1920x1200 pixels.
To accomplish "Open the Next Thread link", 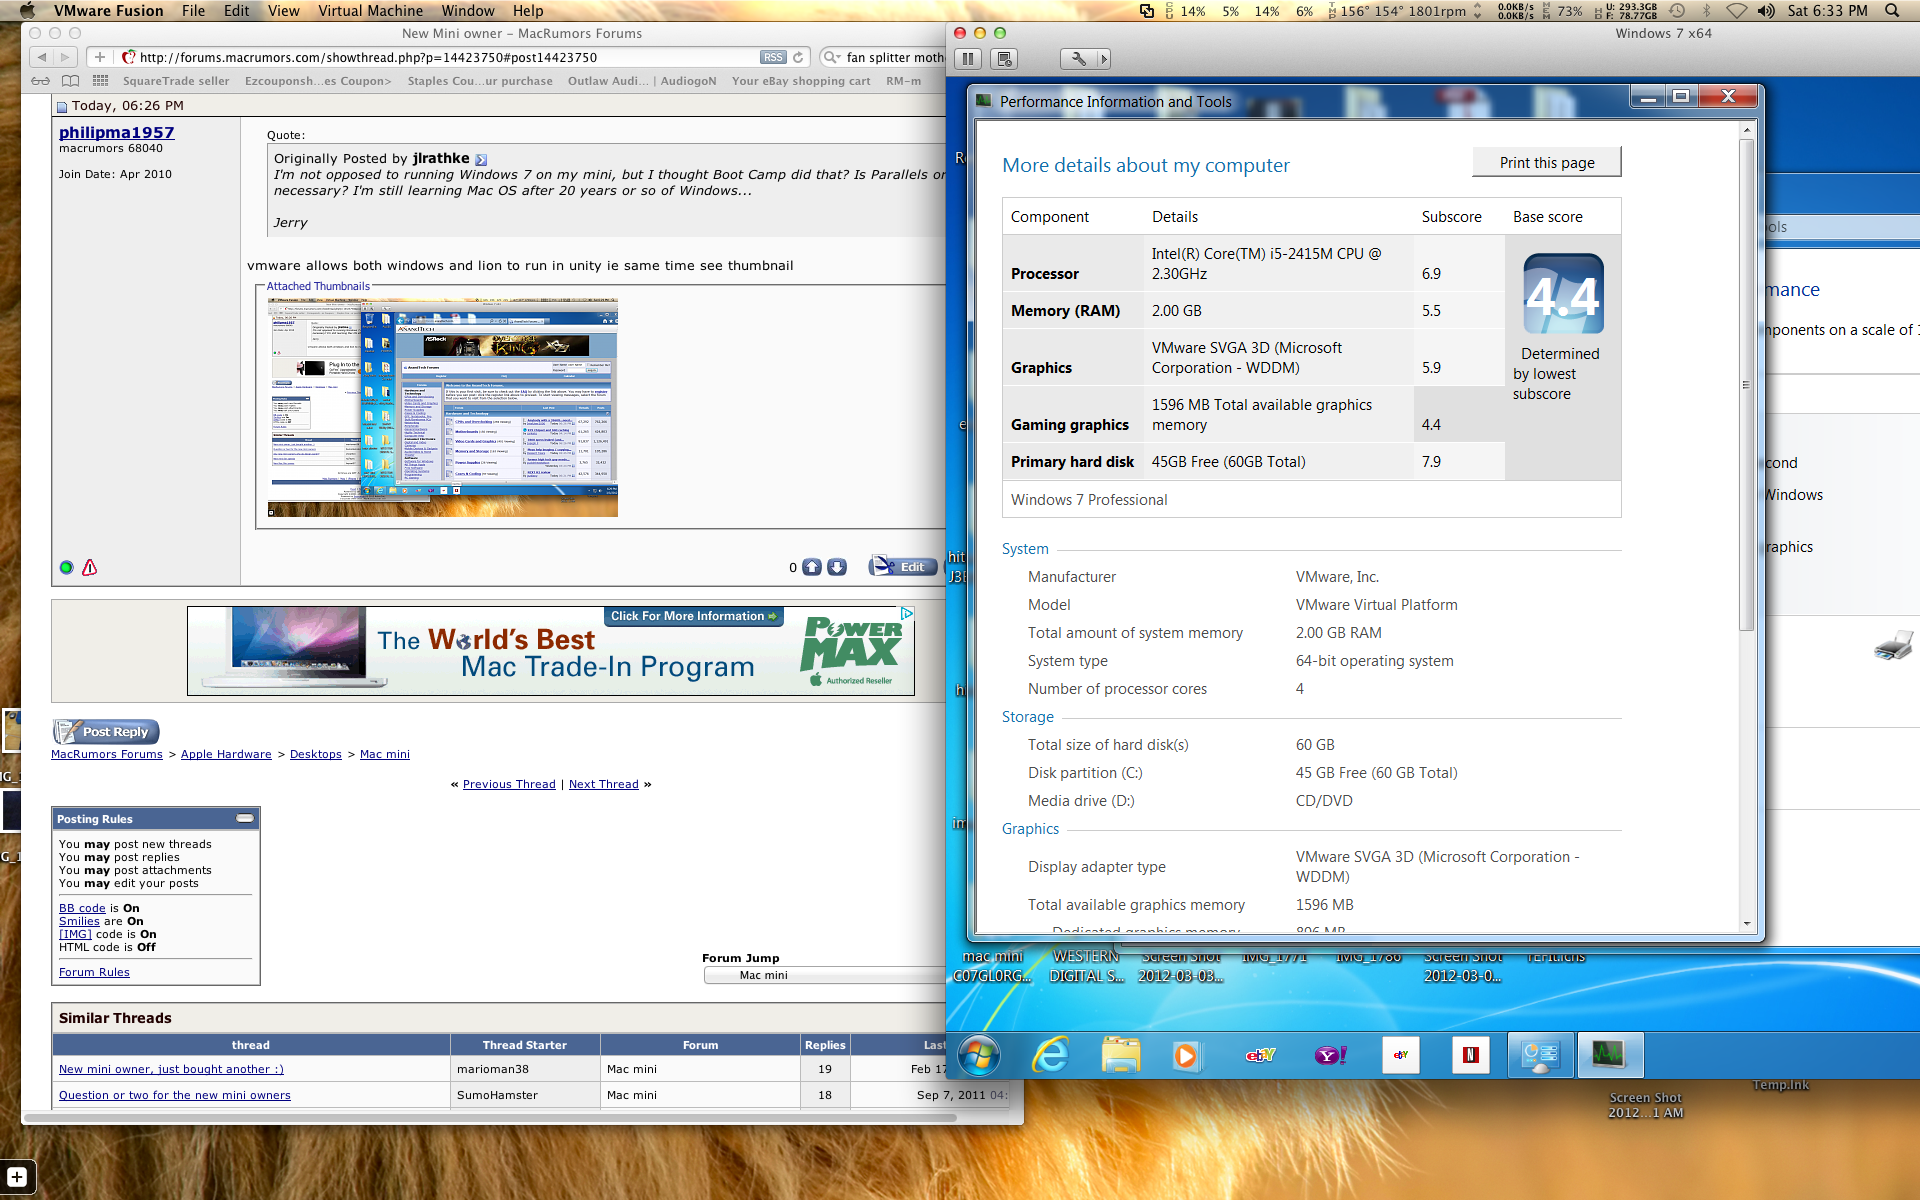I will (x=603, y=784).
